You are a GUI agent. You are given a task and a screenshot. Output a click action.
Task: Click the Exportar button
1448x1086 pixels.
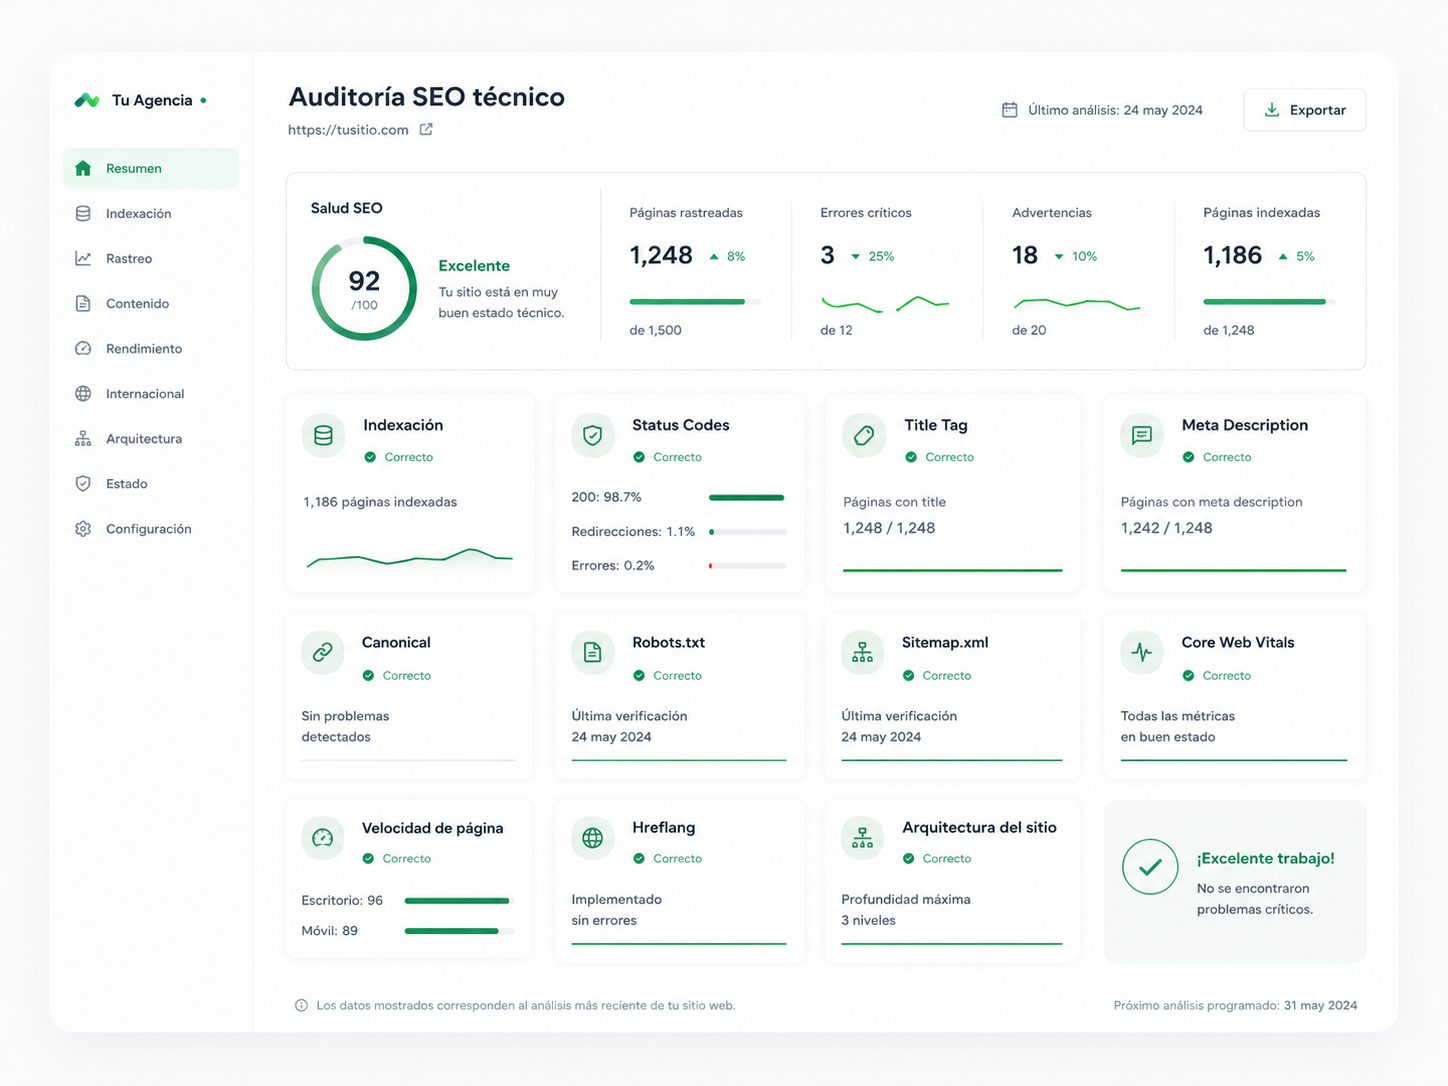[x=1305, y=110]
